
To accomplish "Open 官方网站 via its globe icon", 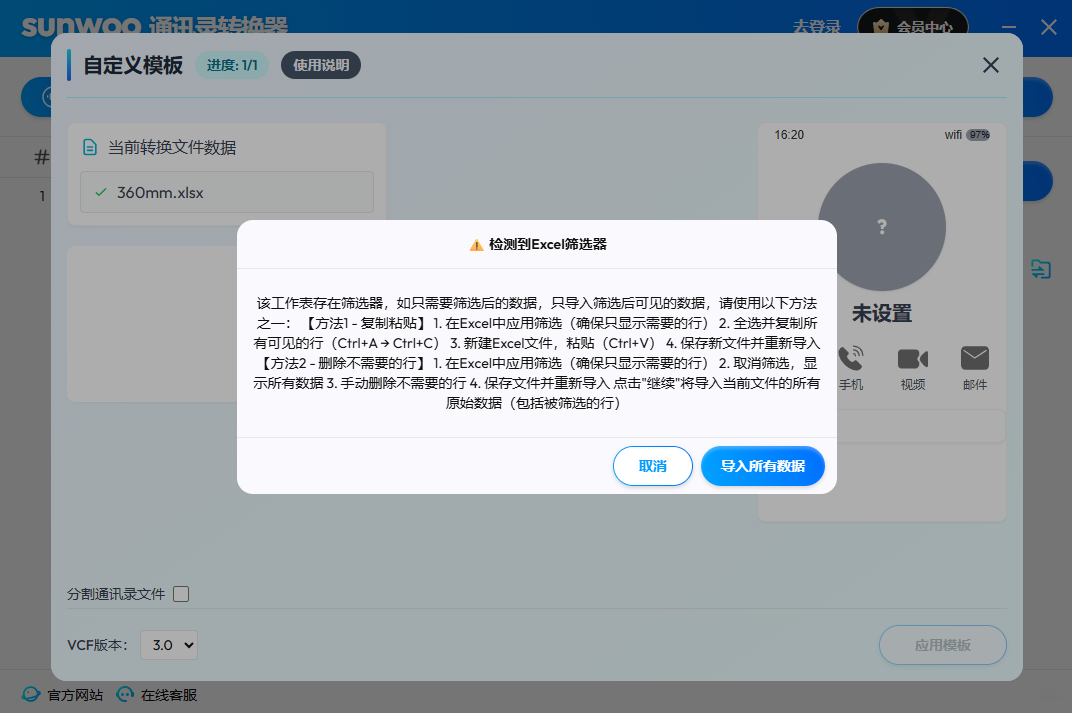I will pos(32,695).
